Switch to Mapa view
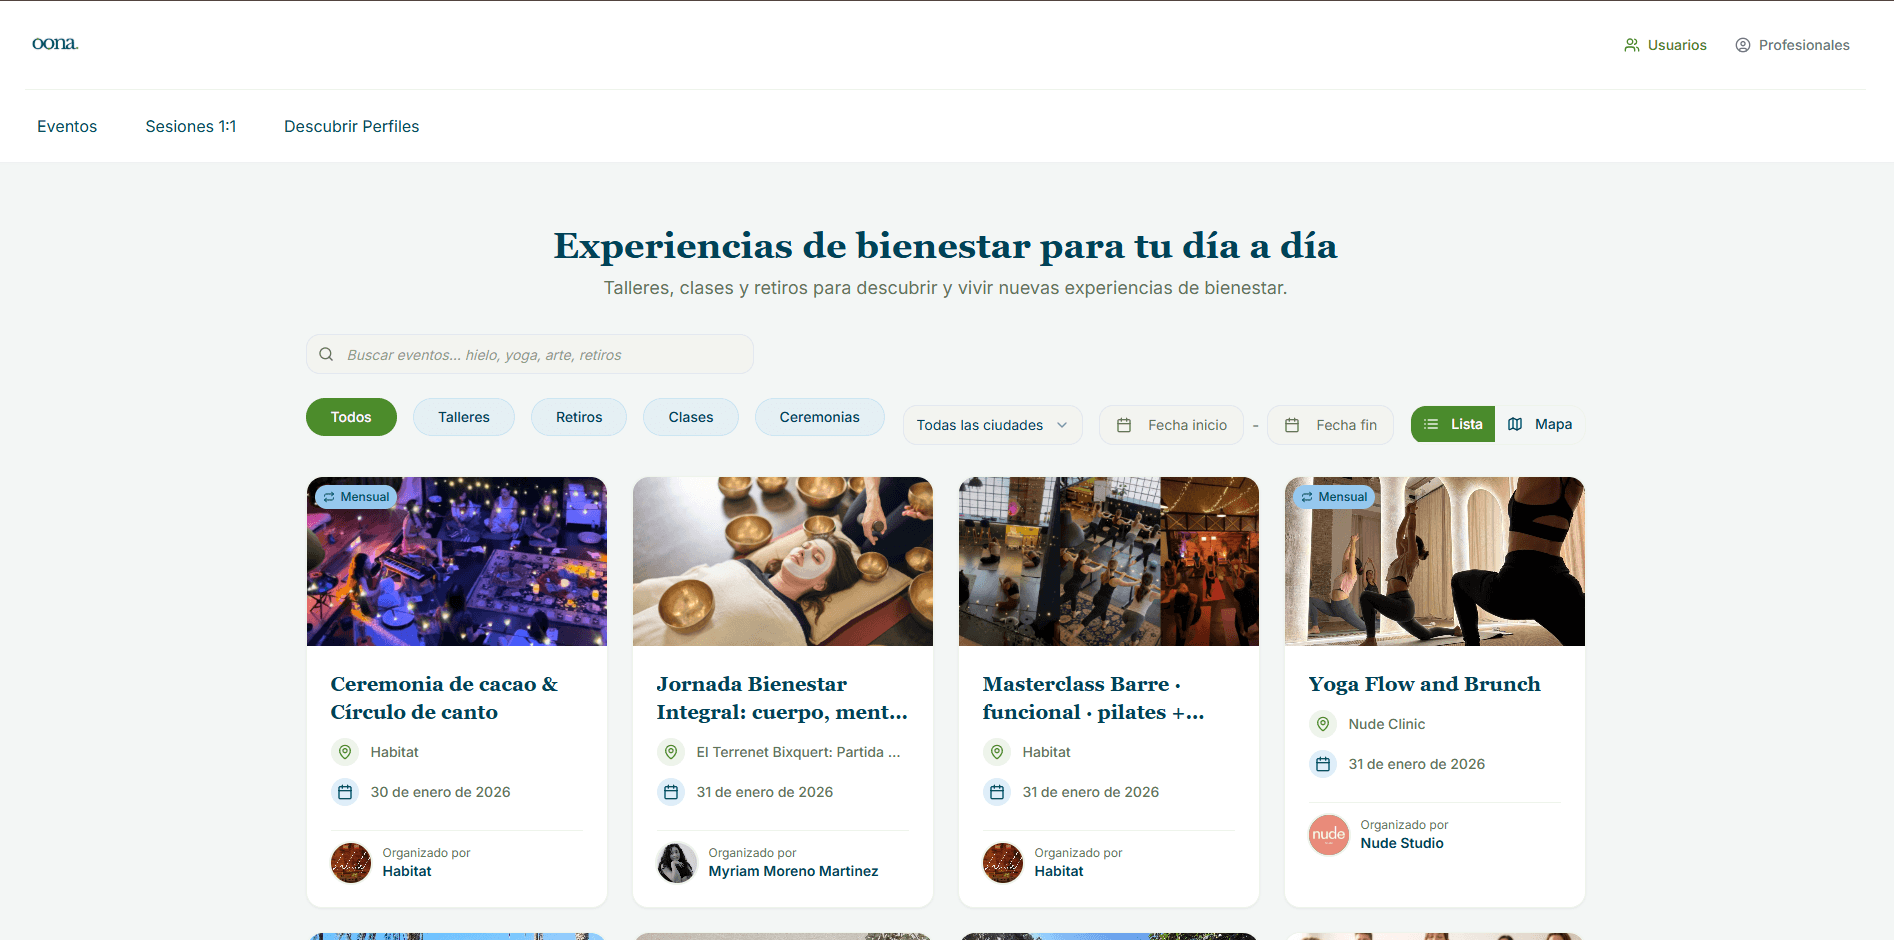This screenshot has width=1894, height=940. [1540, 424]
